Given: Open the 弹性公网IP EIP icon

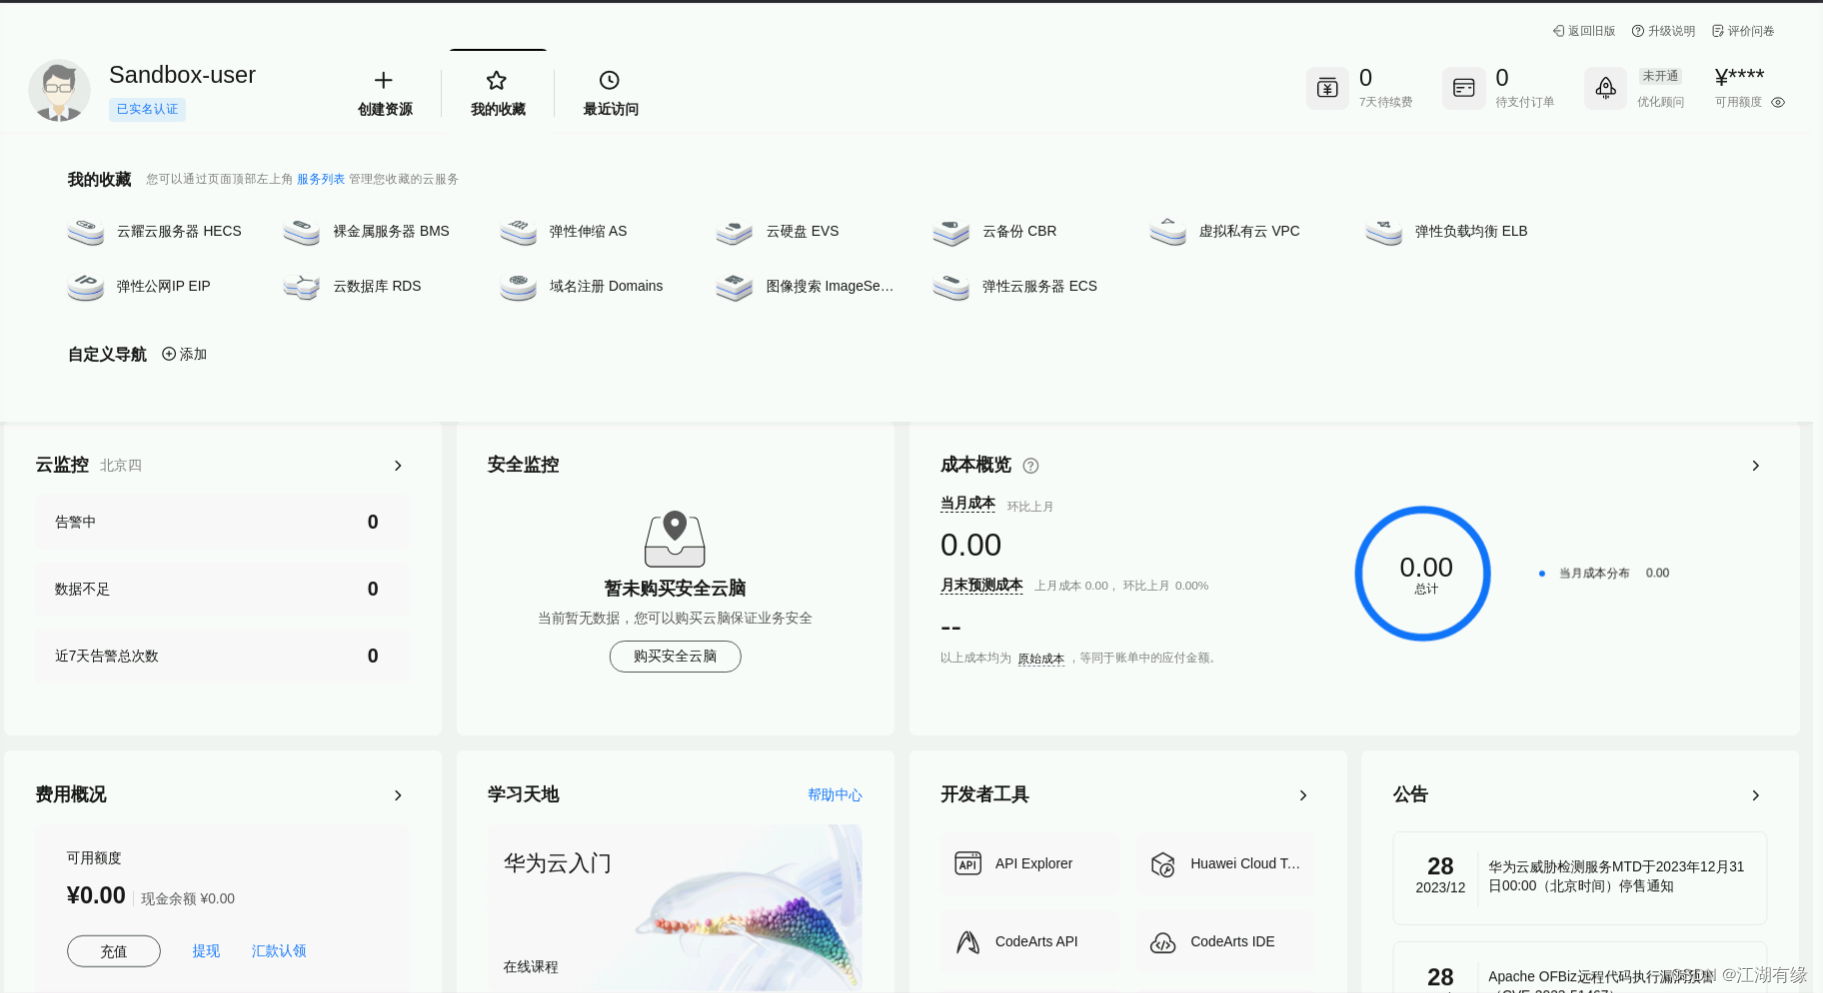Looking at the screenshot, I should click(86, 287).
